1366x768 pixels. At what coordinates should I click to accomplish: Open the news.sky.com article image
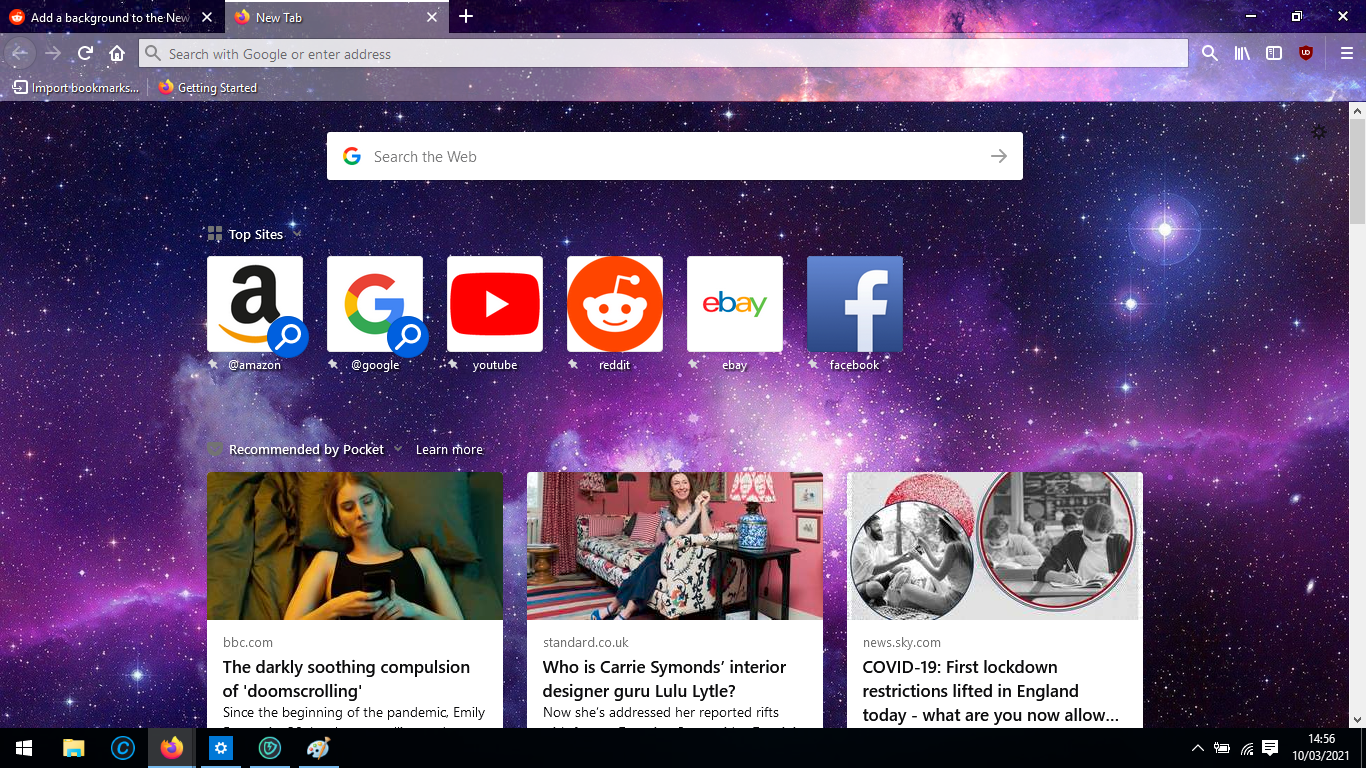995,546
